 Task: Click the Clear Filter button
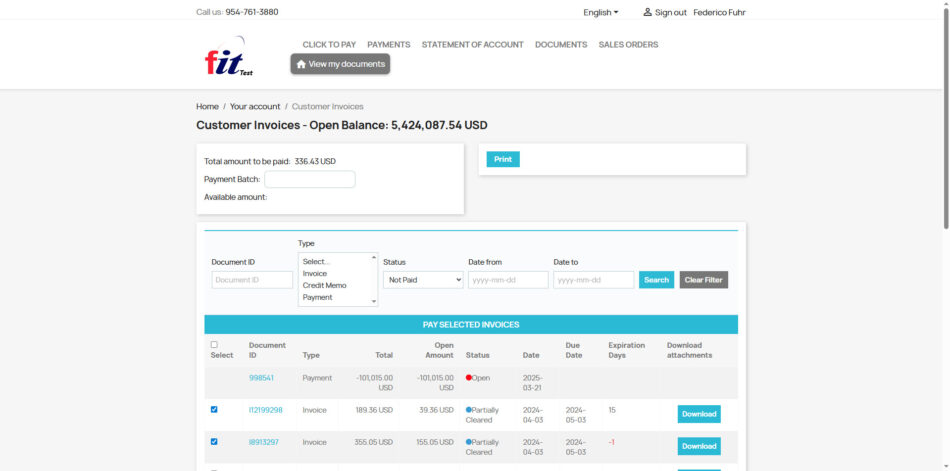point(704,280)
